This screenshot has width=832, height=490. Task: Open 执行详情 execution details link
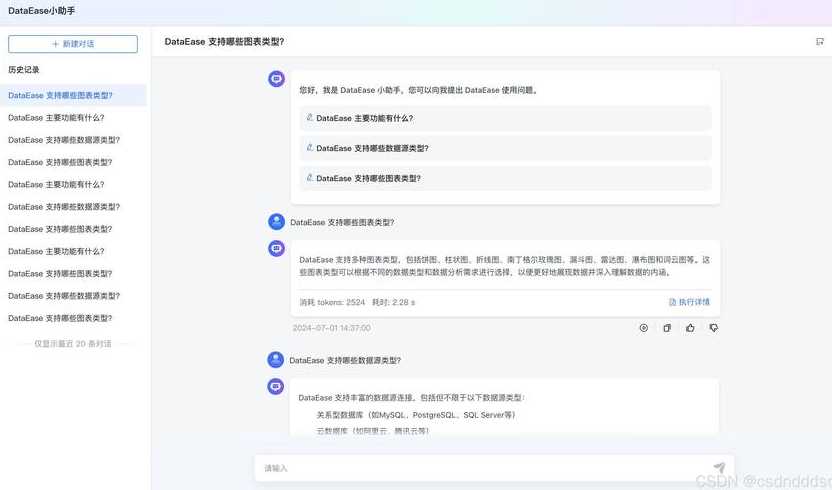(689, 302)
